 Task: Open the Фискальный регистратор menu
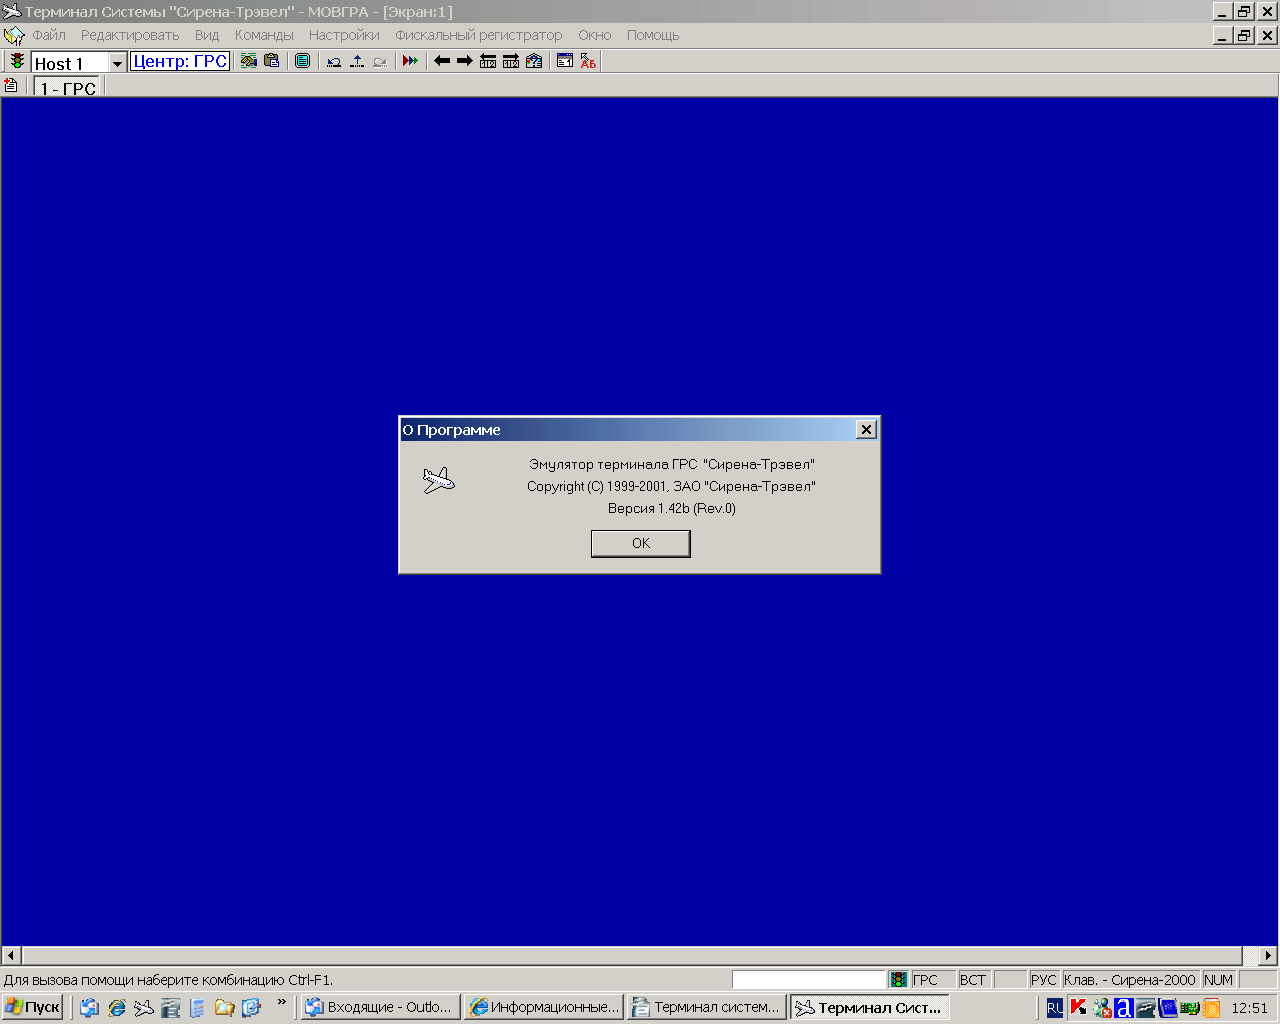pos(479,35)
